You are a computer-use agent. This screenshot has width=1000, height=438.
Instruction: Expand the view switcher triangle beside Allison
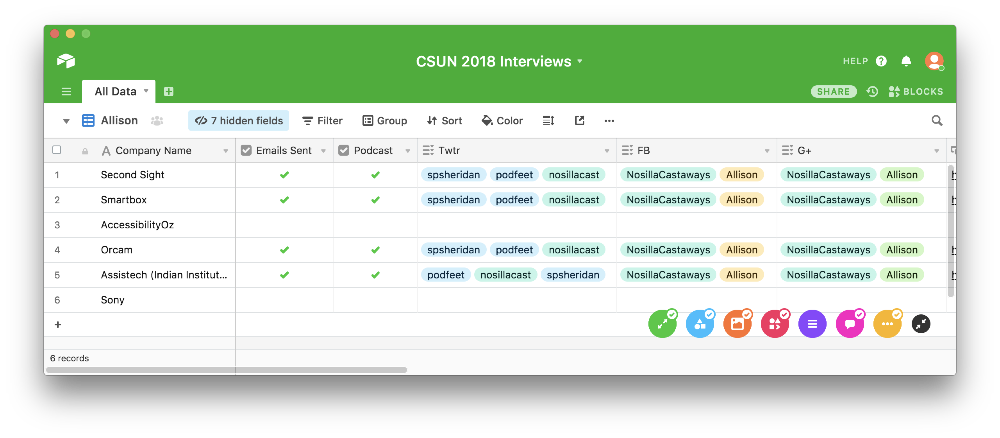pyautogui.click(x=66, y=121)
